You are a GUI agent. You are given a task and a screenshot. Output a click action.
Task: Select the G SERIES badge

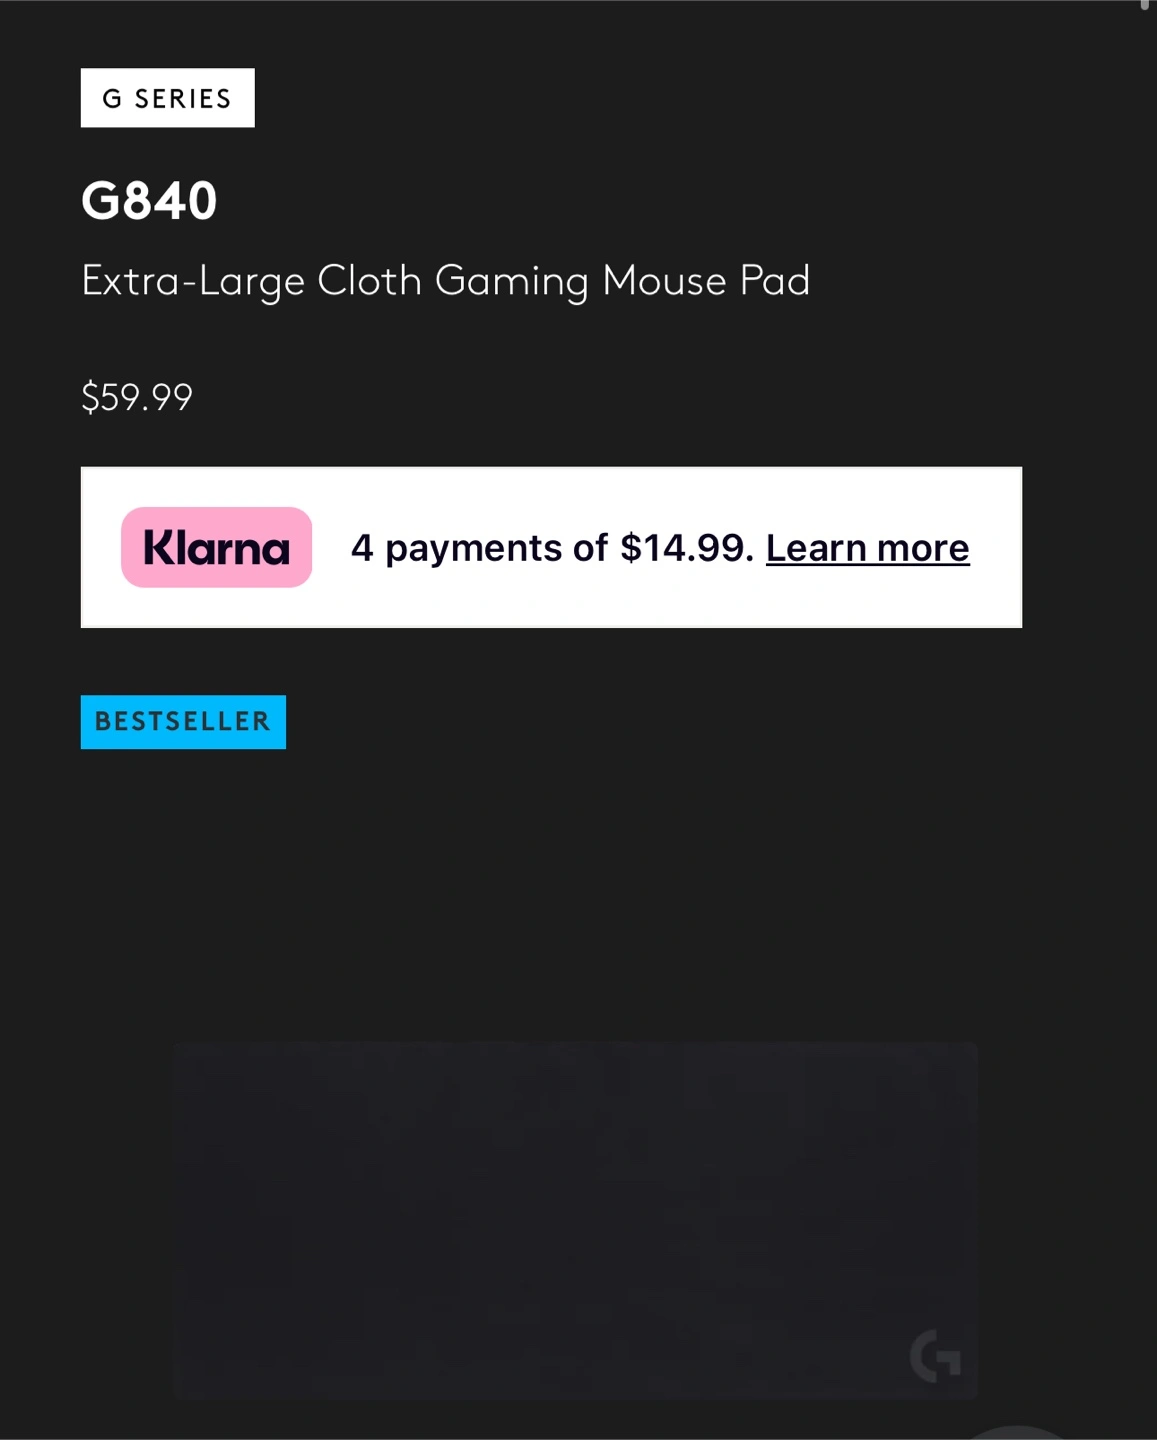coord(167,98)
